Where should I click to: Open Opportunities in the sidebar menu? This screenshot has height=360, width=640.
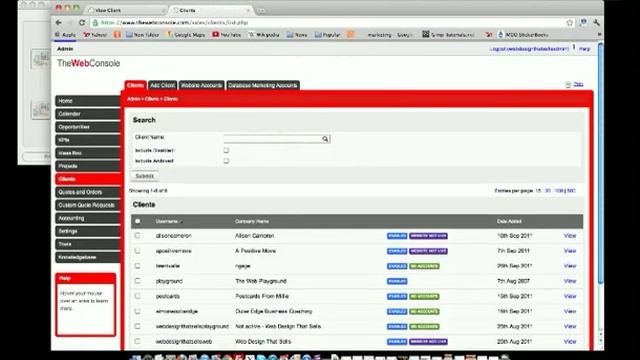(88, 127)
